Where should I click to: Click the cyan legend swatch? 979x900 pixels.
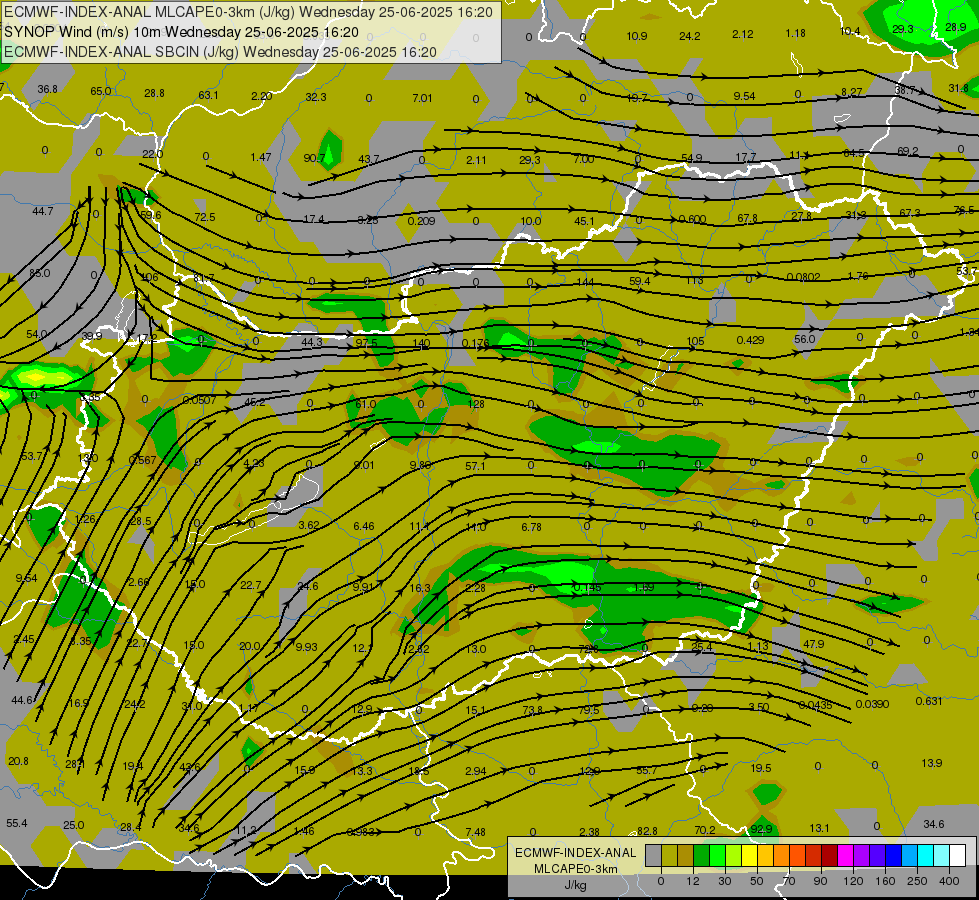[925, 855]
